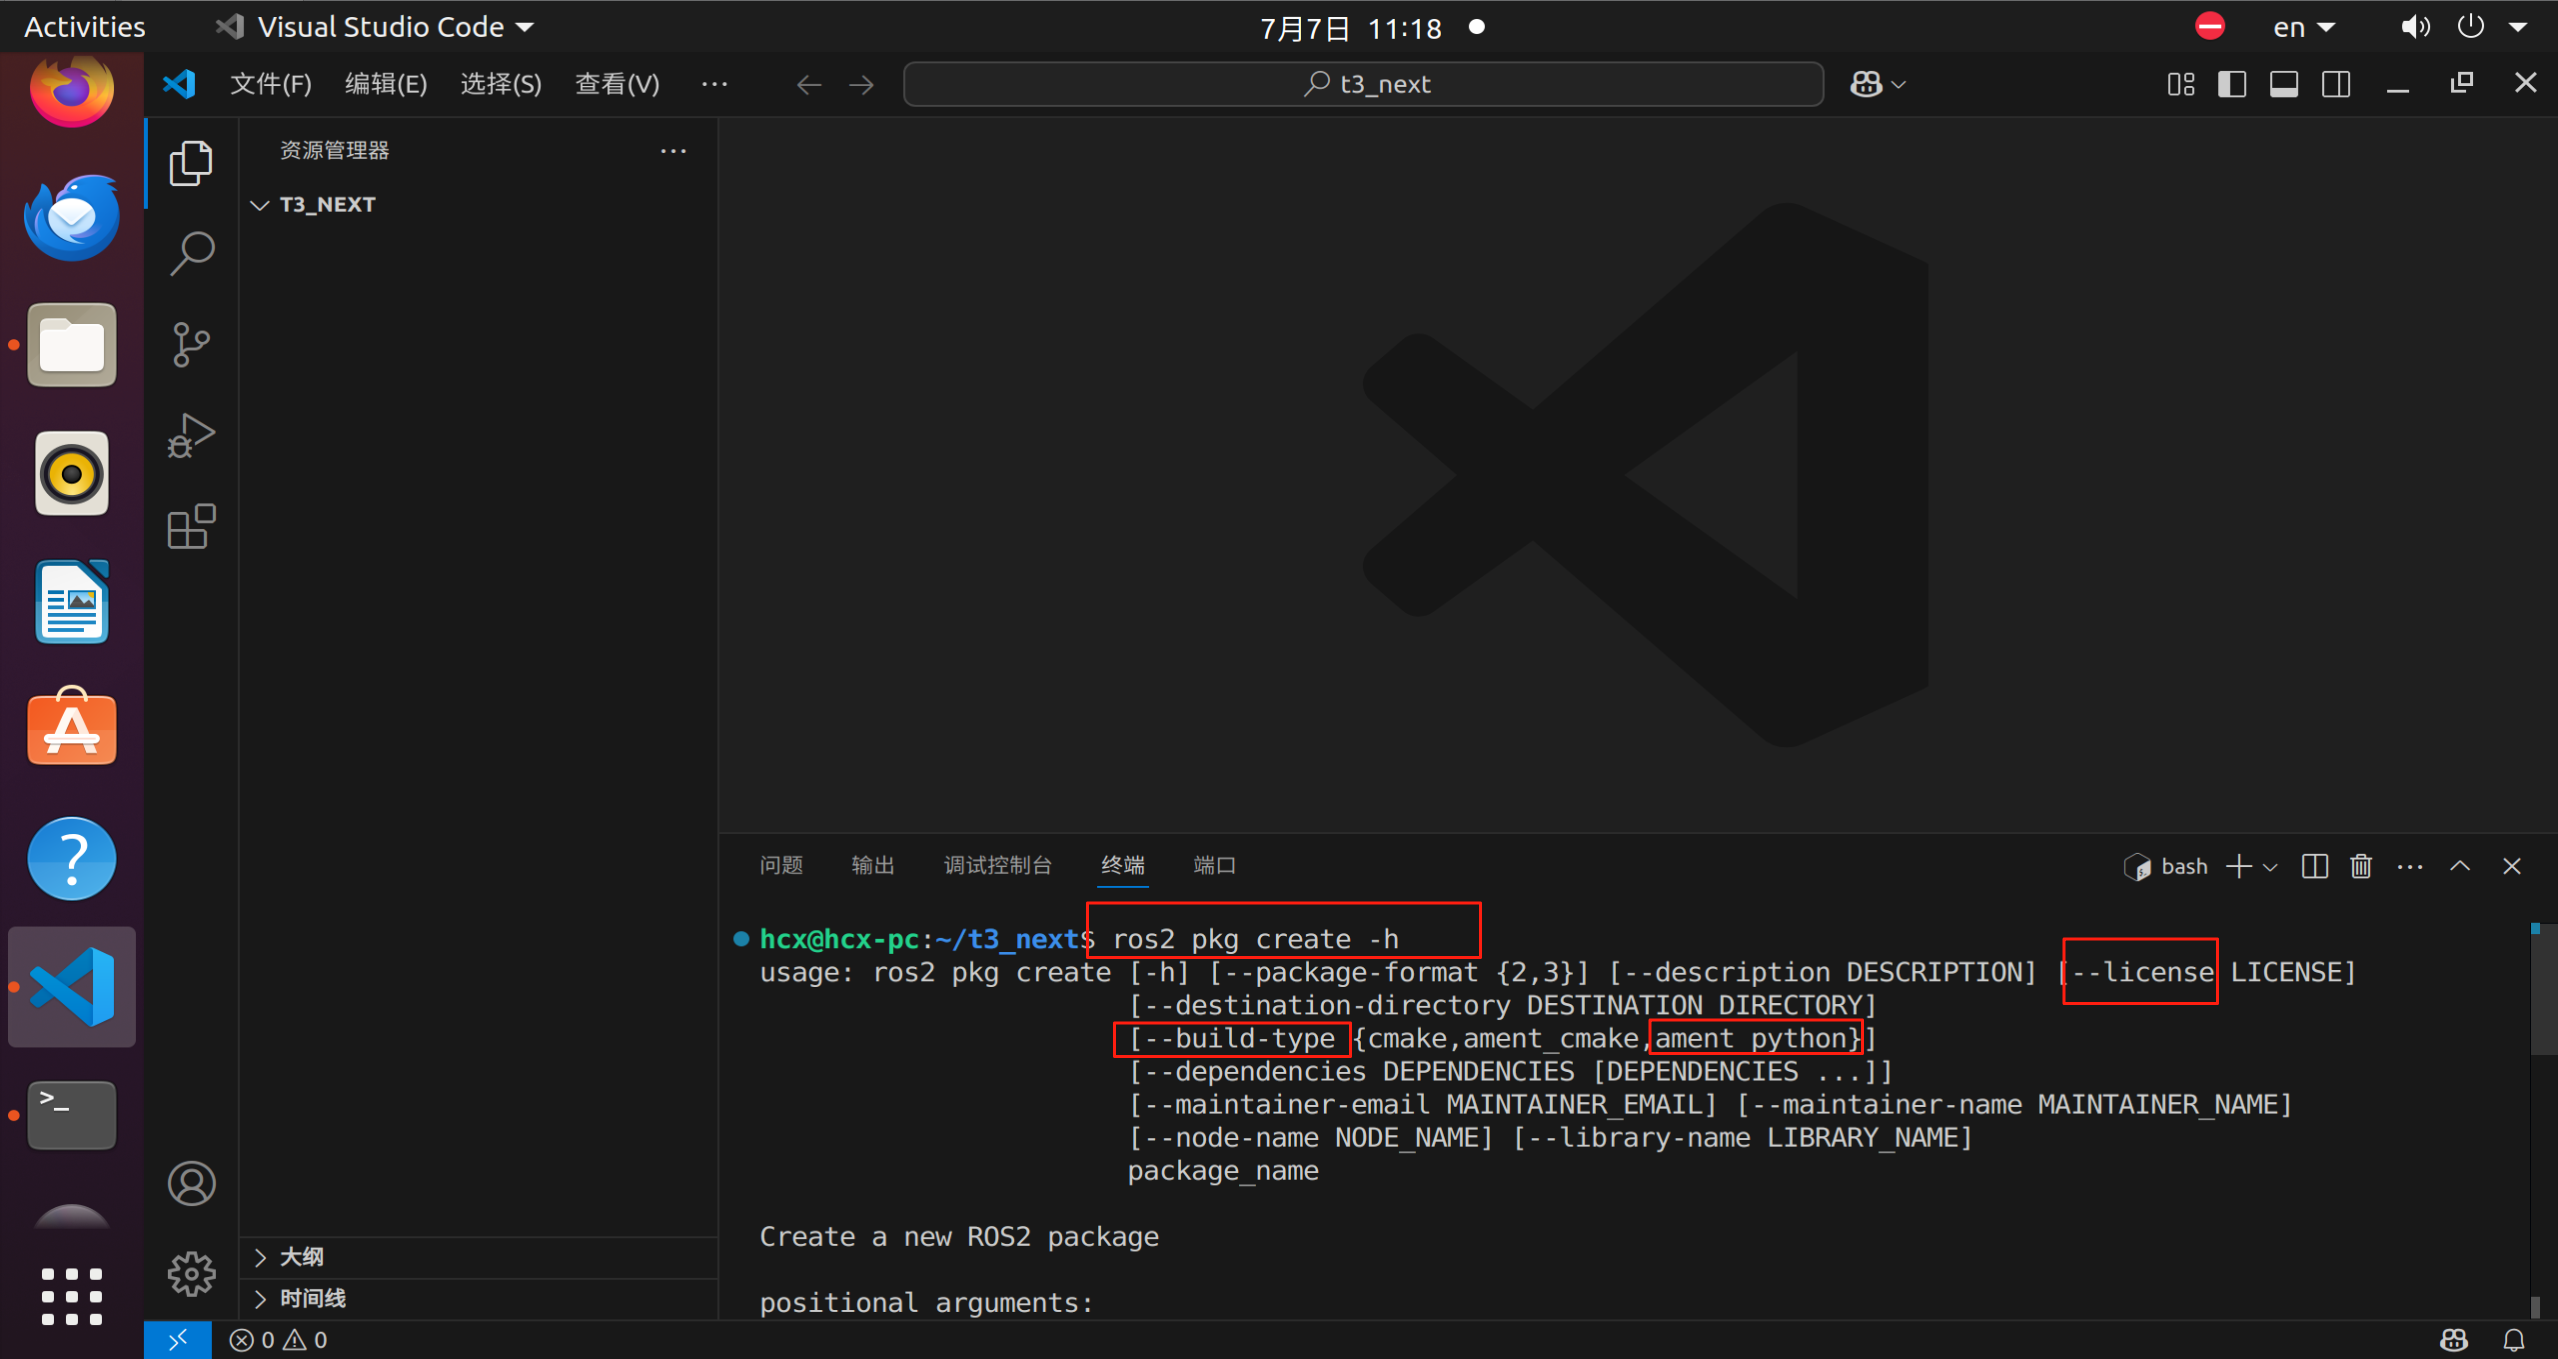Adjust volume via speaker icon in top bar
Image resolution: width=2558 pixels, height=1359 pixels.
2415,27
